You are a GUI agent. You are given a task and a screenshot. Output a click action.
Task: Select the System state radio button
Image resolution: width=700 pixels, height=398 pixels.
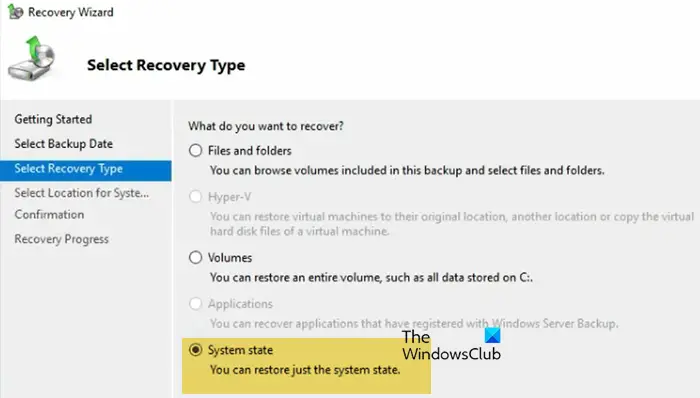196,350
